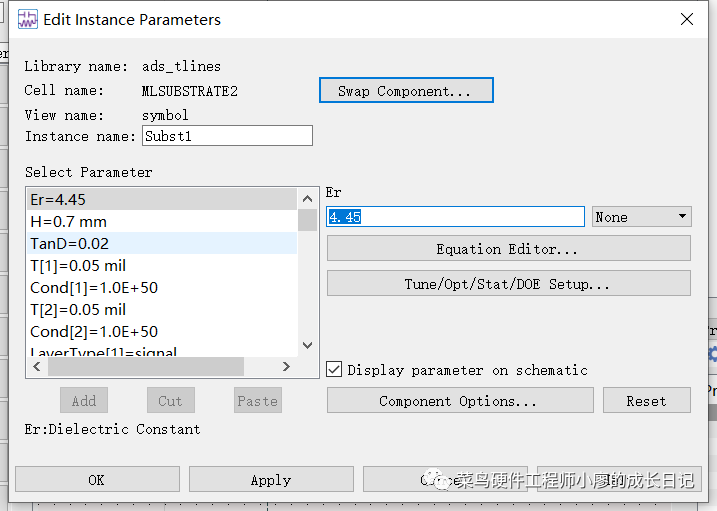
Task: Select Cond[1]=1.0E+50 parameter entry
Action: pos(94,288)
